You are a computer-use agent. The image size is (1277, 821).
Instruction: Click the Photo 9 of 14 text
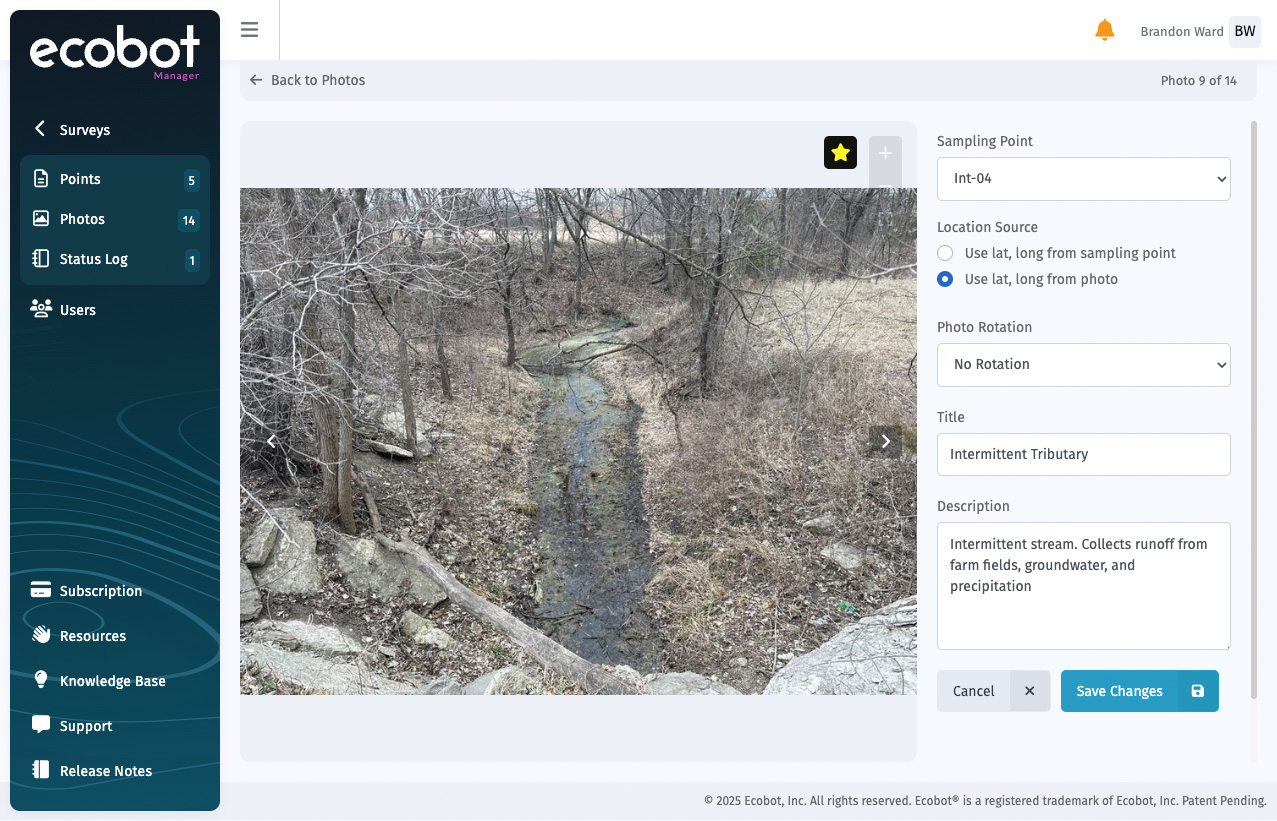[1199, 80]
